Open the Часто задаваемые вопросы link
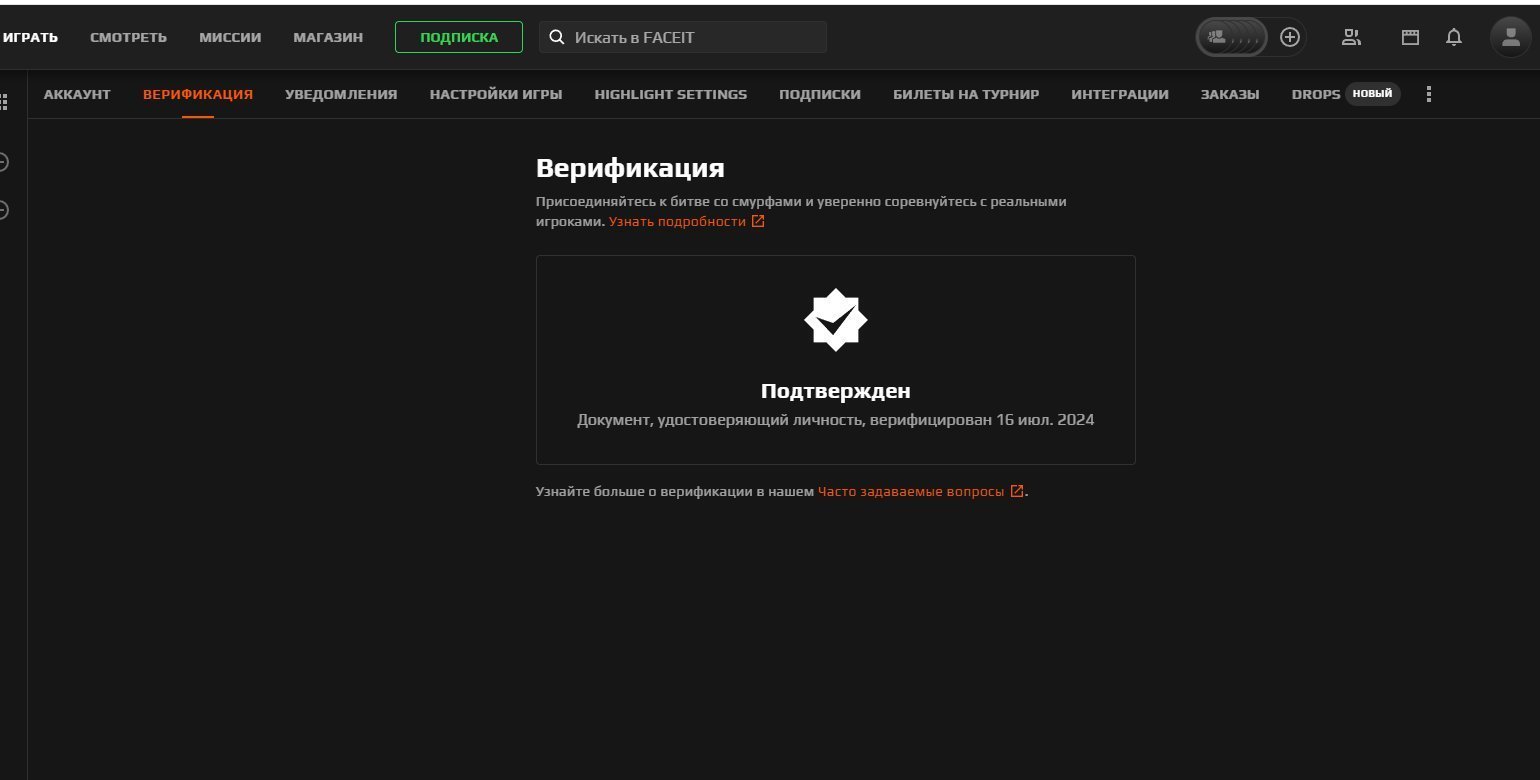1540x780 pixels. click(x=911, y=491)
